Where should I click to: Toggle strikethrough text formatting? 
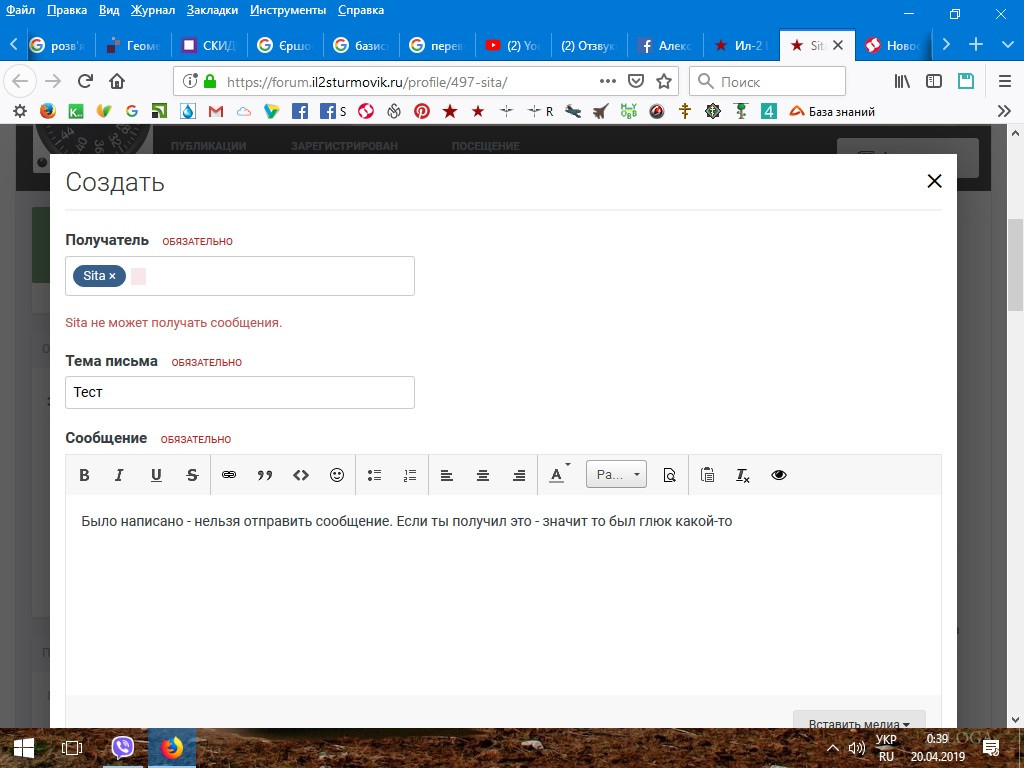point(192,475)
